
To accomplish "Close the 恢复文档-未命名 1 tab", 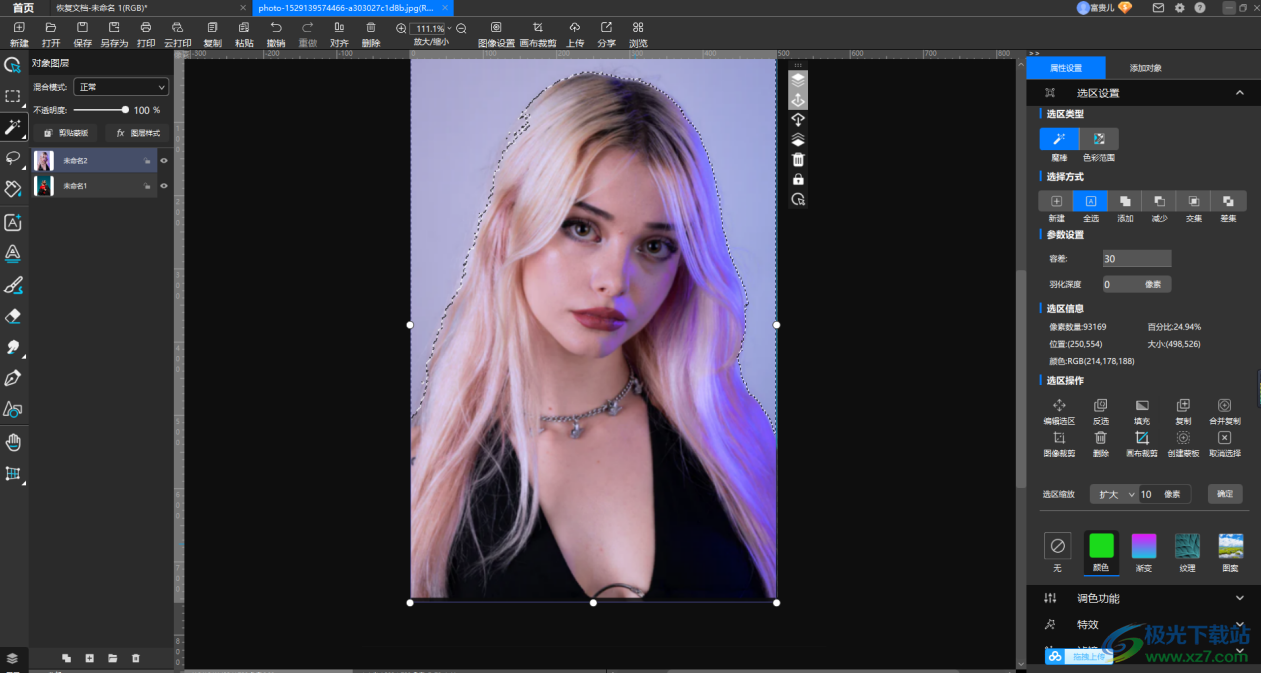I will click(243, 8).
